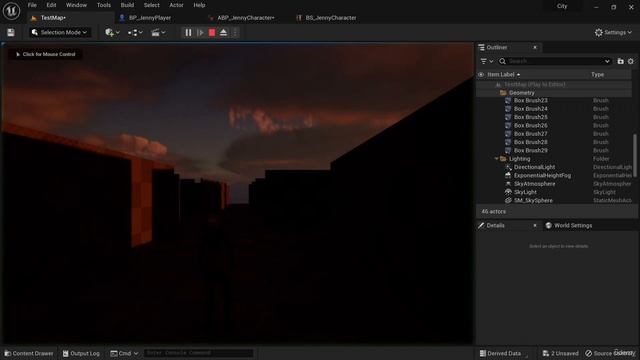Screen dimensions: 640x360
Task: Click the Outliner vertical scrollbar
Action: pos(635,155)
